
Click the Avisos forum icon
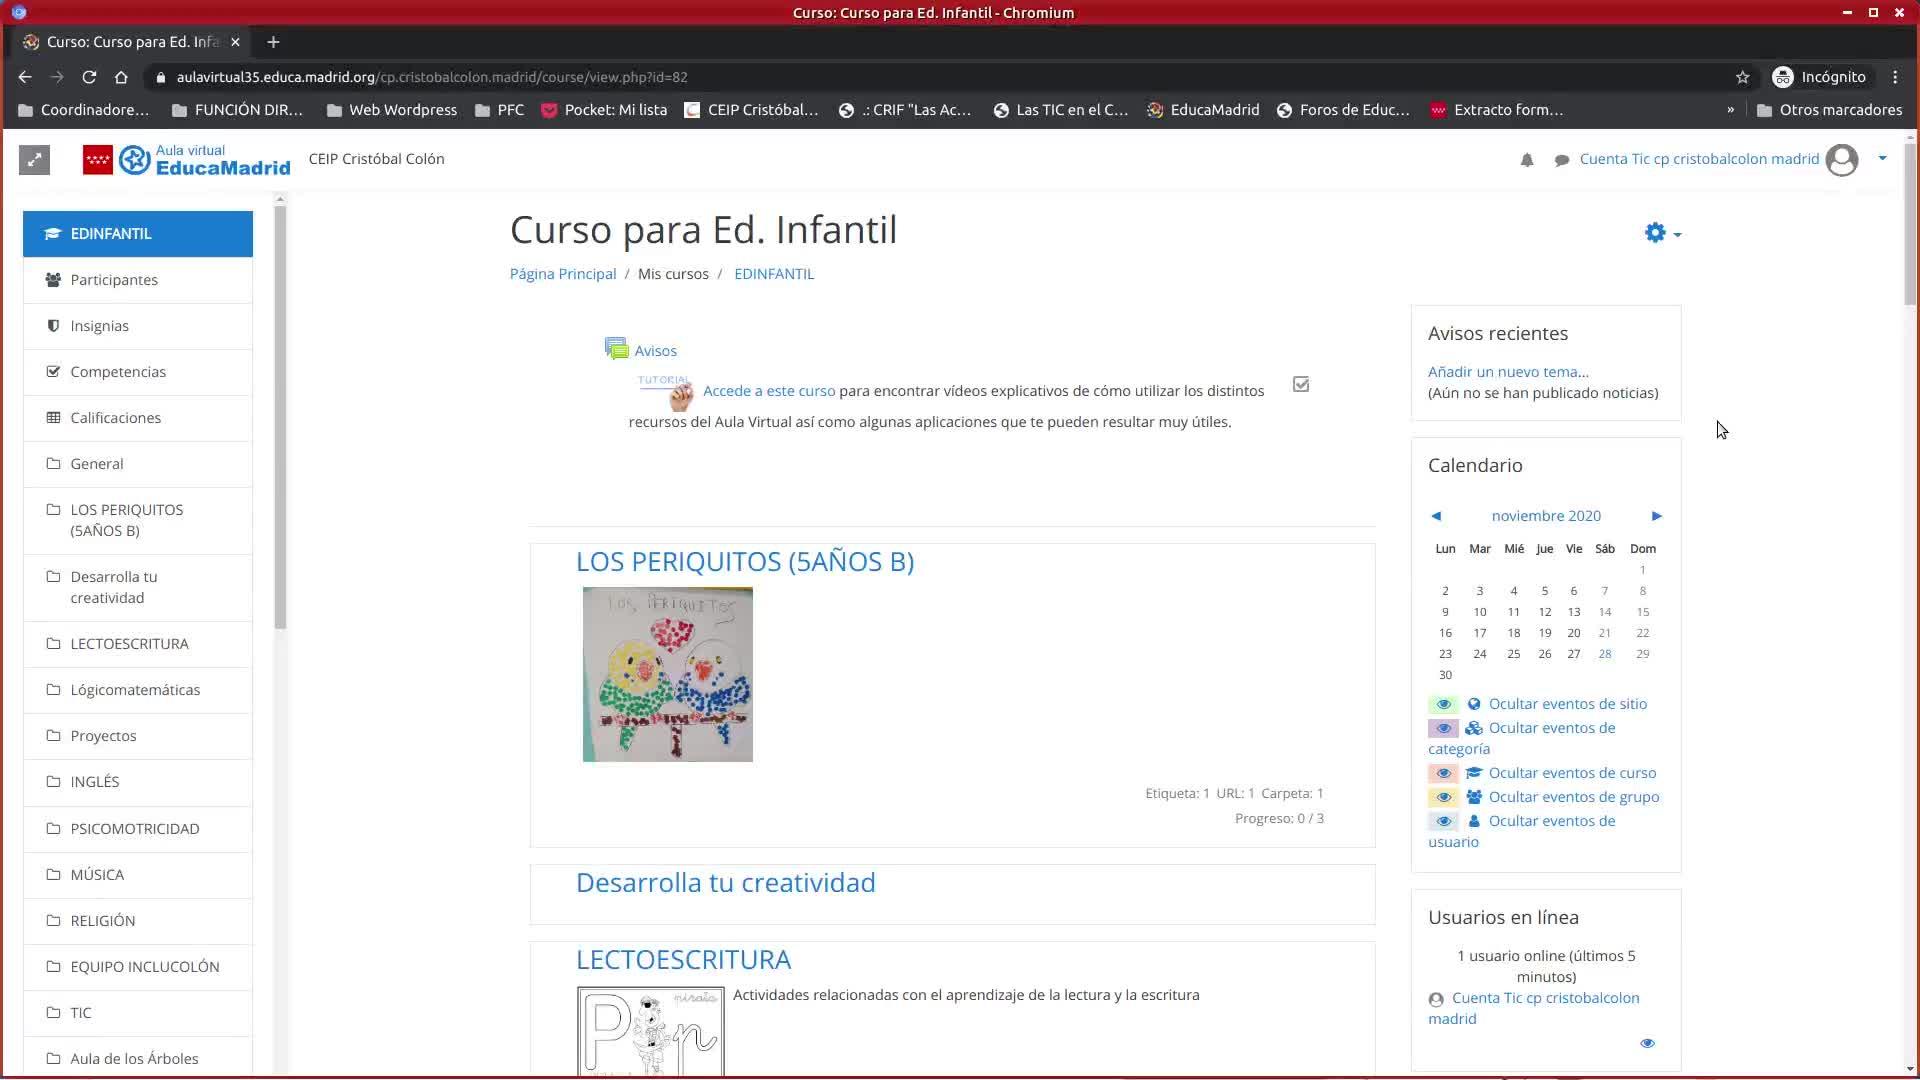click(x=616, y=349)
